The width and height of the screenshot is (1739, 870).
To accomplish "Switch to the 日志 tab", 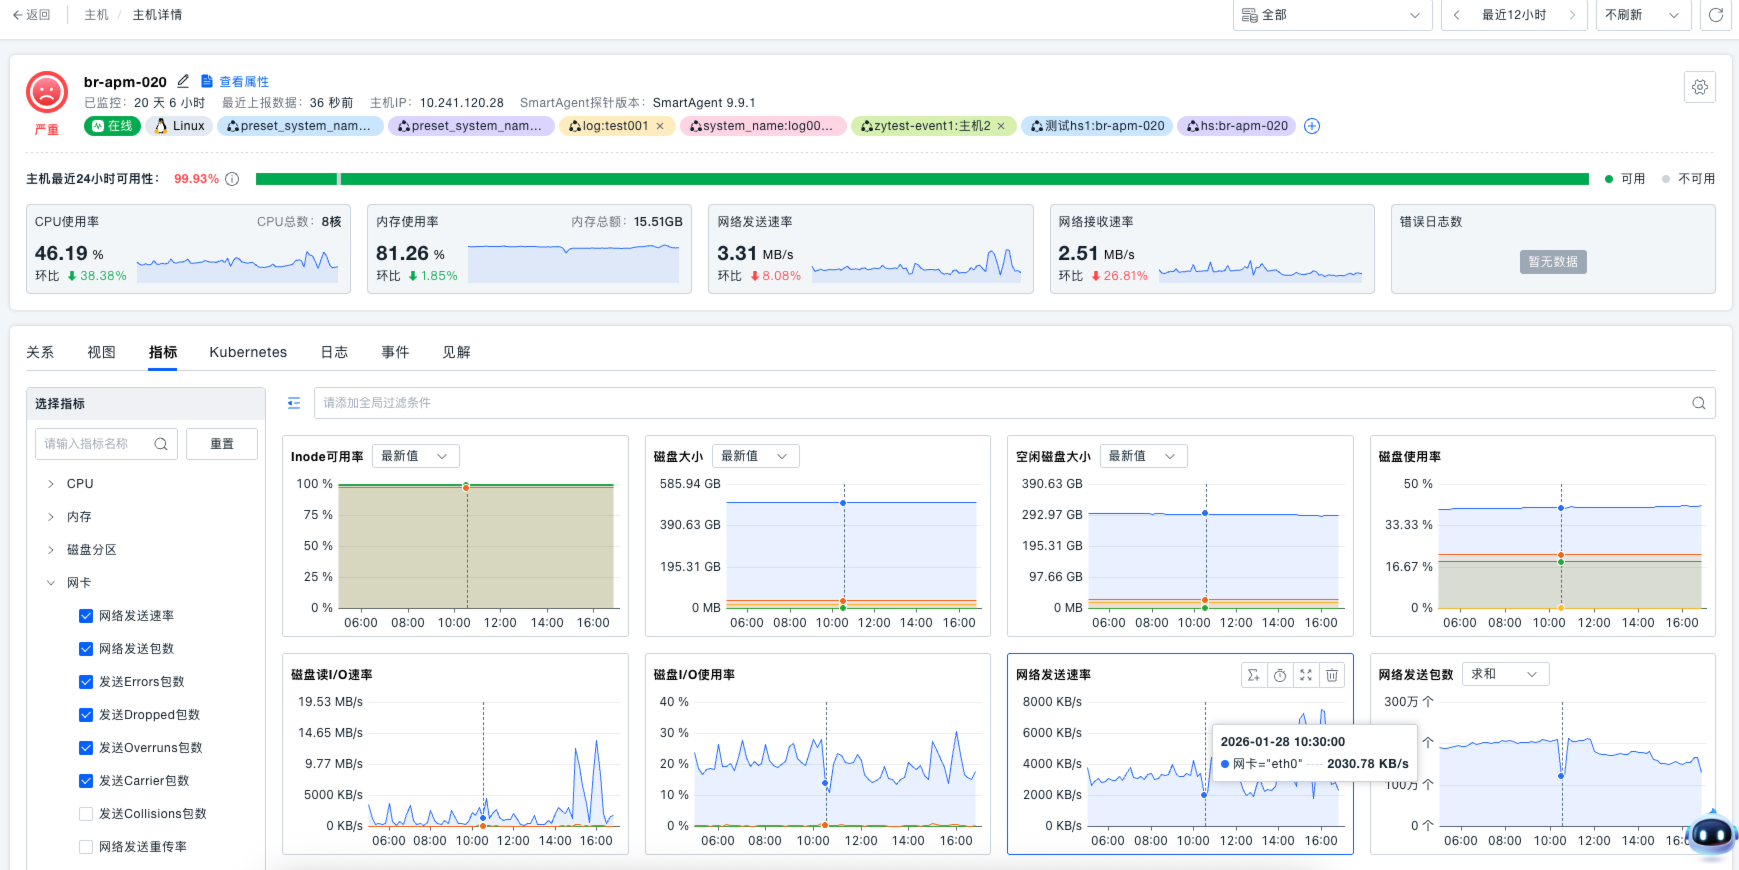I will pos(334,352).
